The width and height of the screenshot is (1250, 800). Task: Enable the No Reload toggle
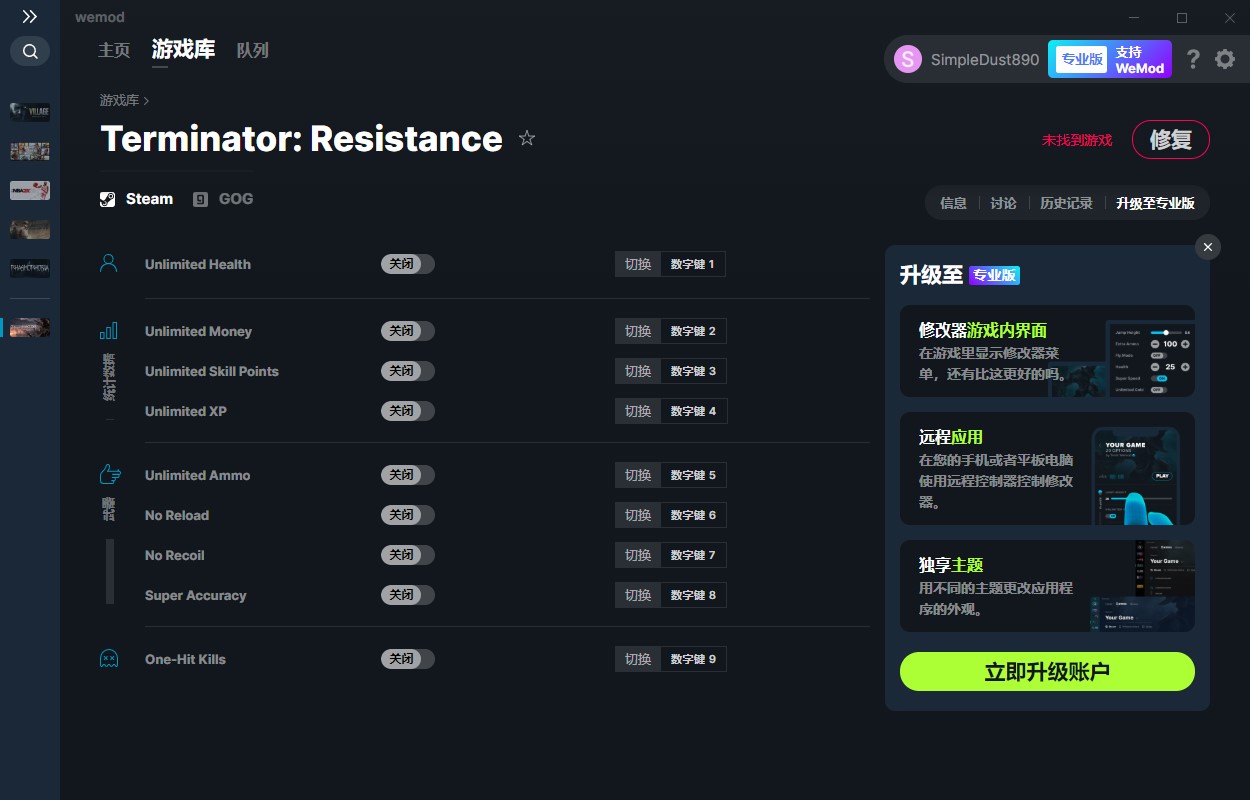point(408,515)
